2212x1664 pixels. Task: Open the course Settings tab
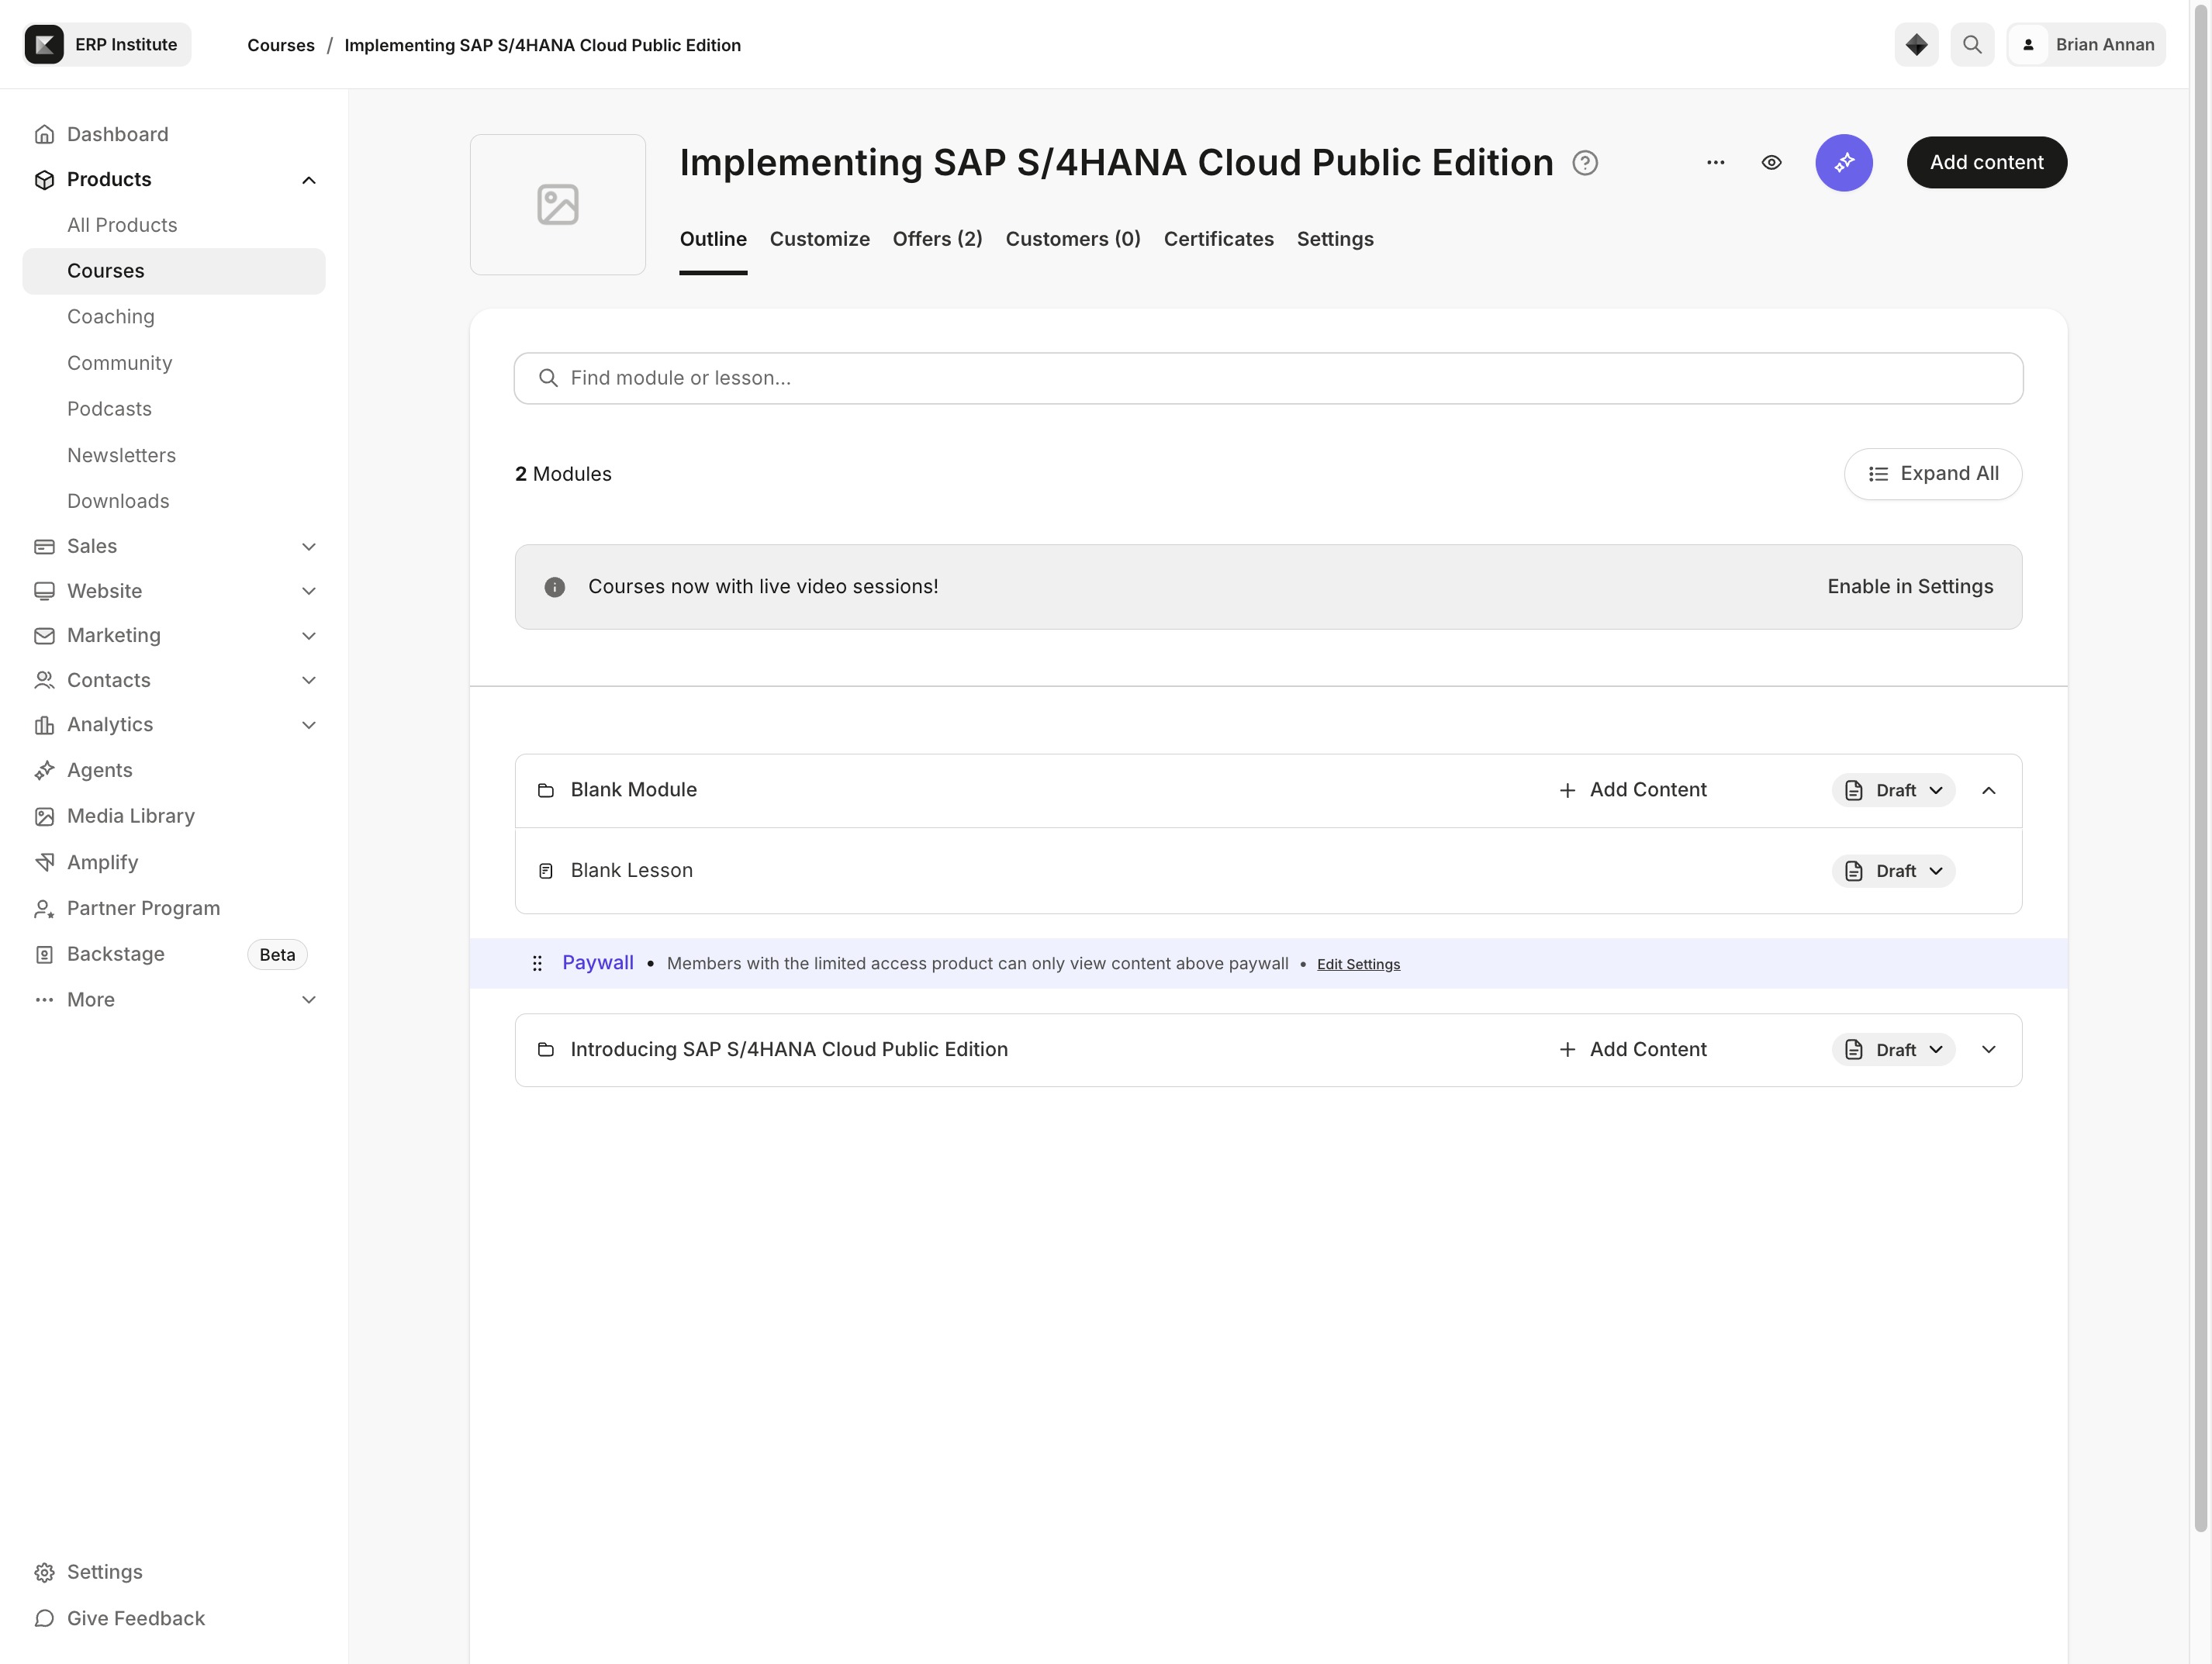pos(1335,240)
